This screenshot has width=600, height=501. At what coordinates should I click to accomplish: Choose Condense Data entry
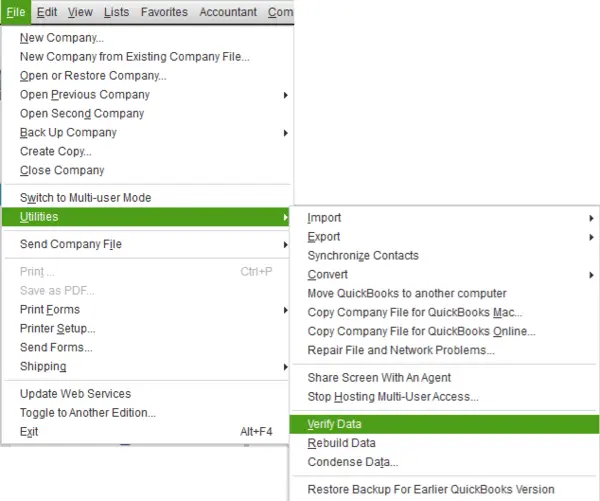(353, 462)
